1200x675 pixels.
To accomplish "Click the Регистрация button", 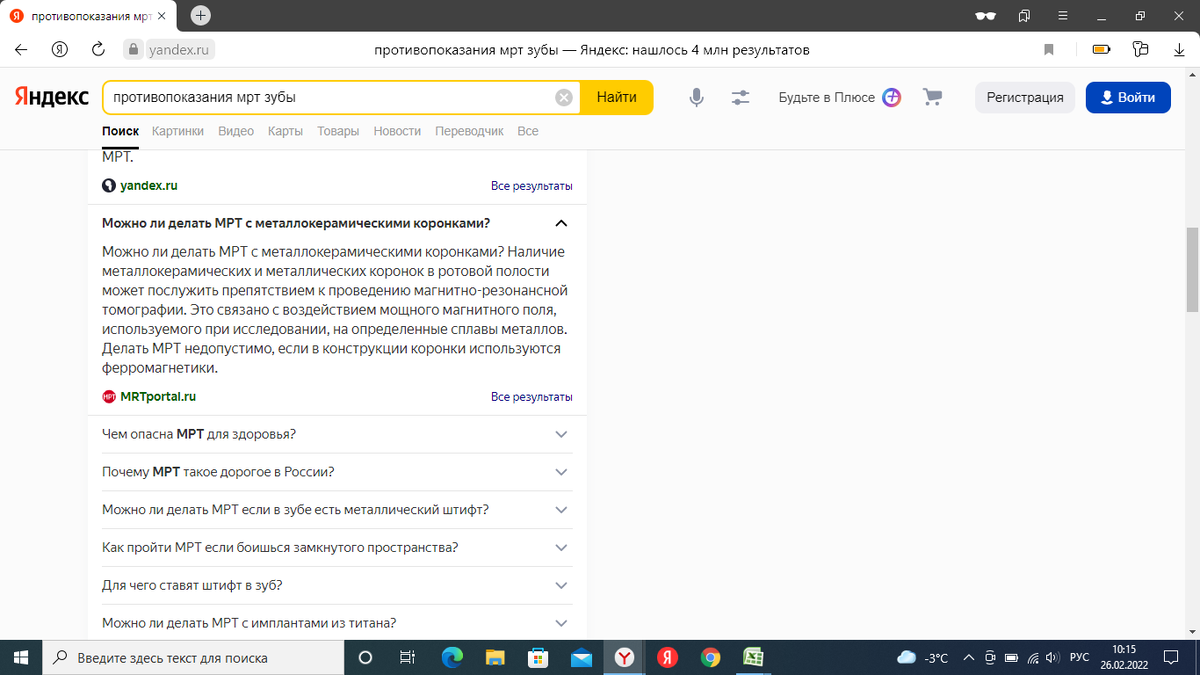I will [x=1025, y=97].
